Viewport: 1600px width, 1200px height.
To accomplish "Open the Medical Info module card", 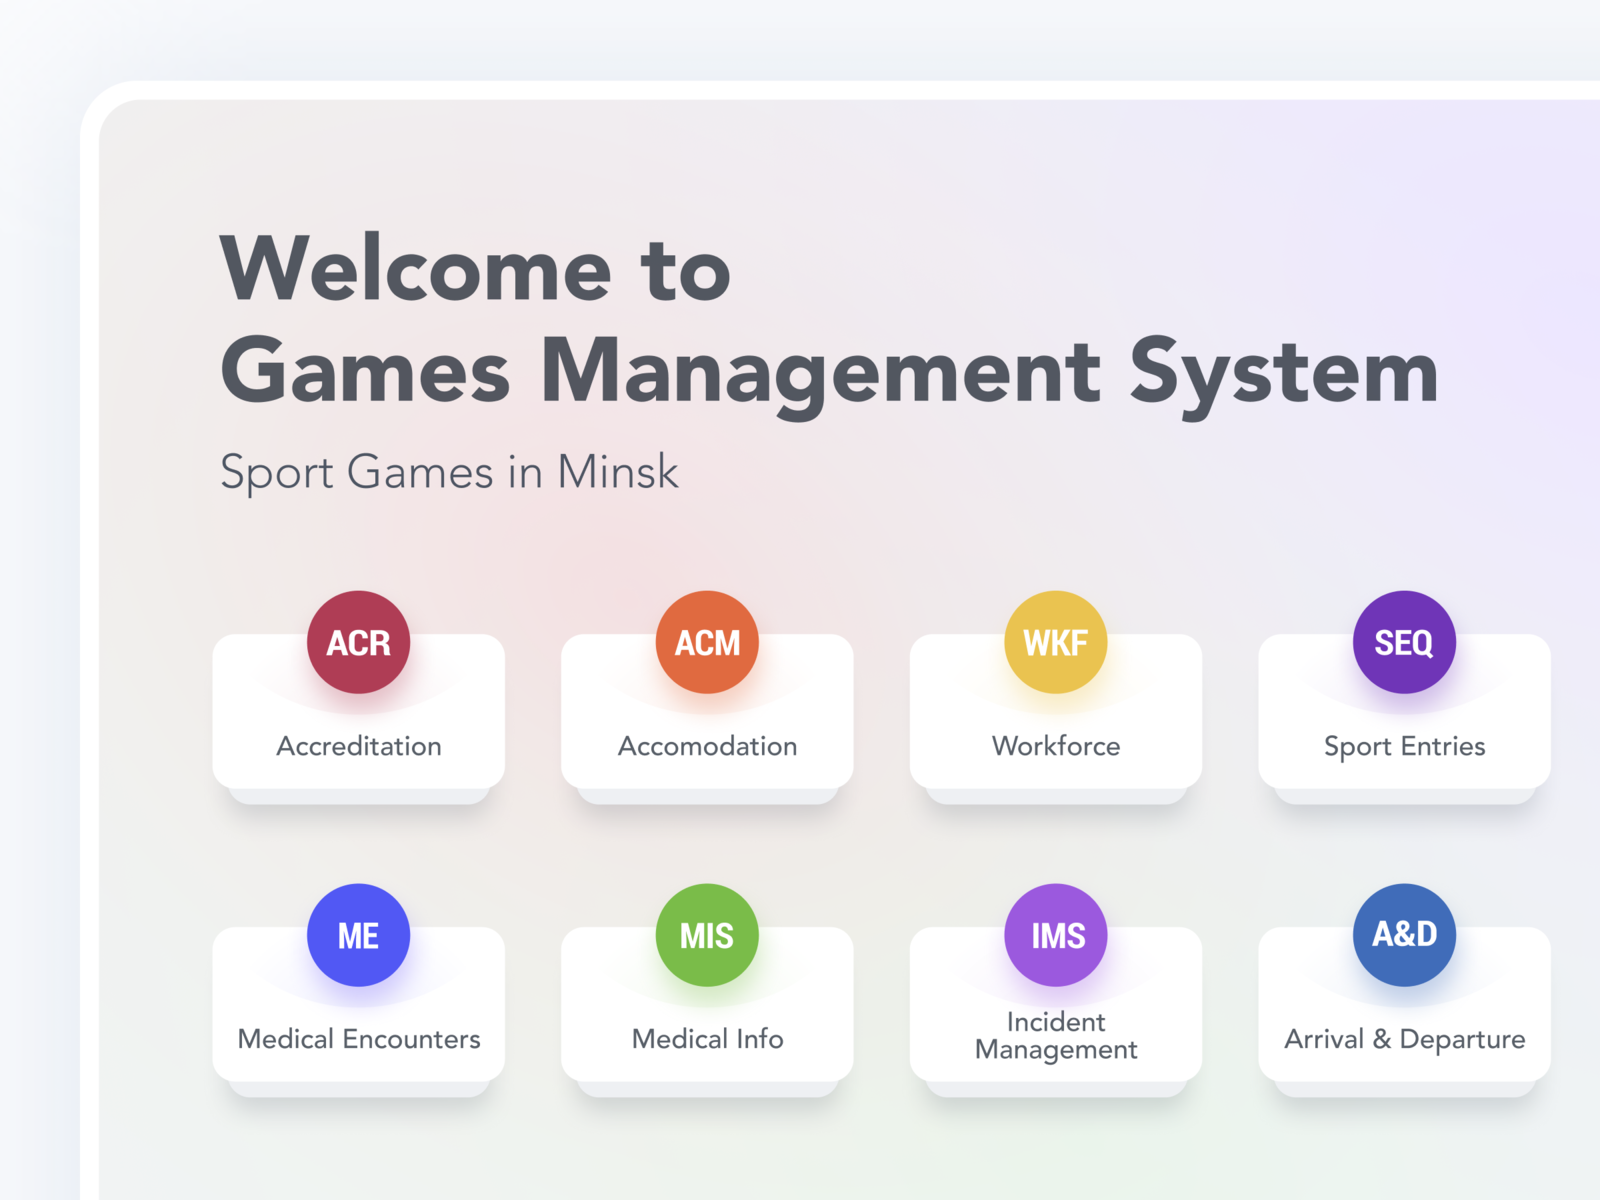I will [x=706, y=1039].
